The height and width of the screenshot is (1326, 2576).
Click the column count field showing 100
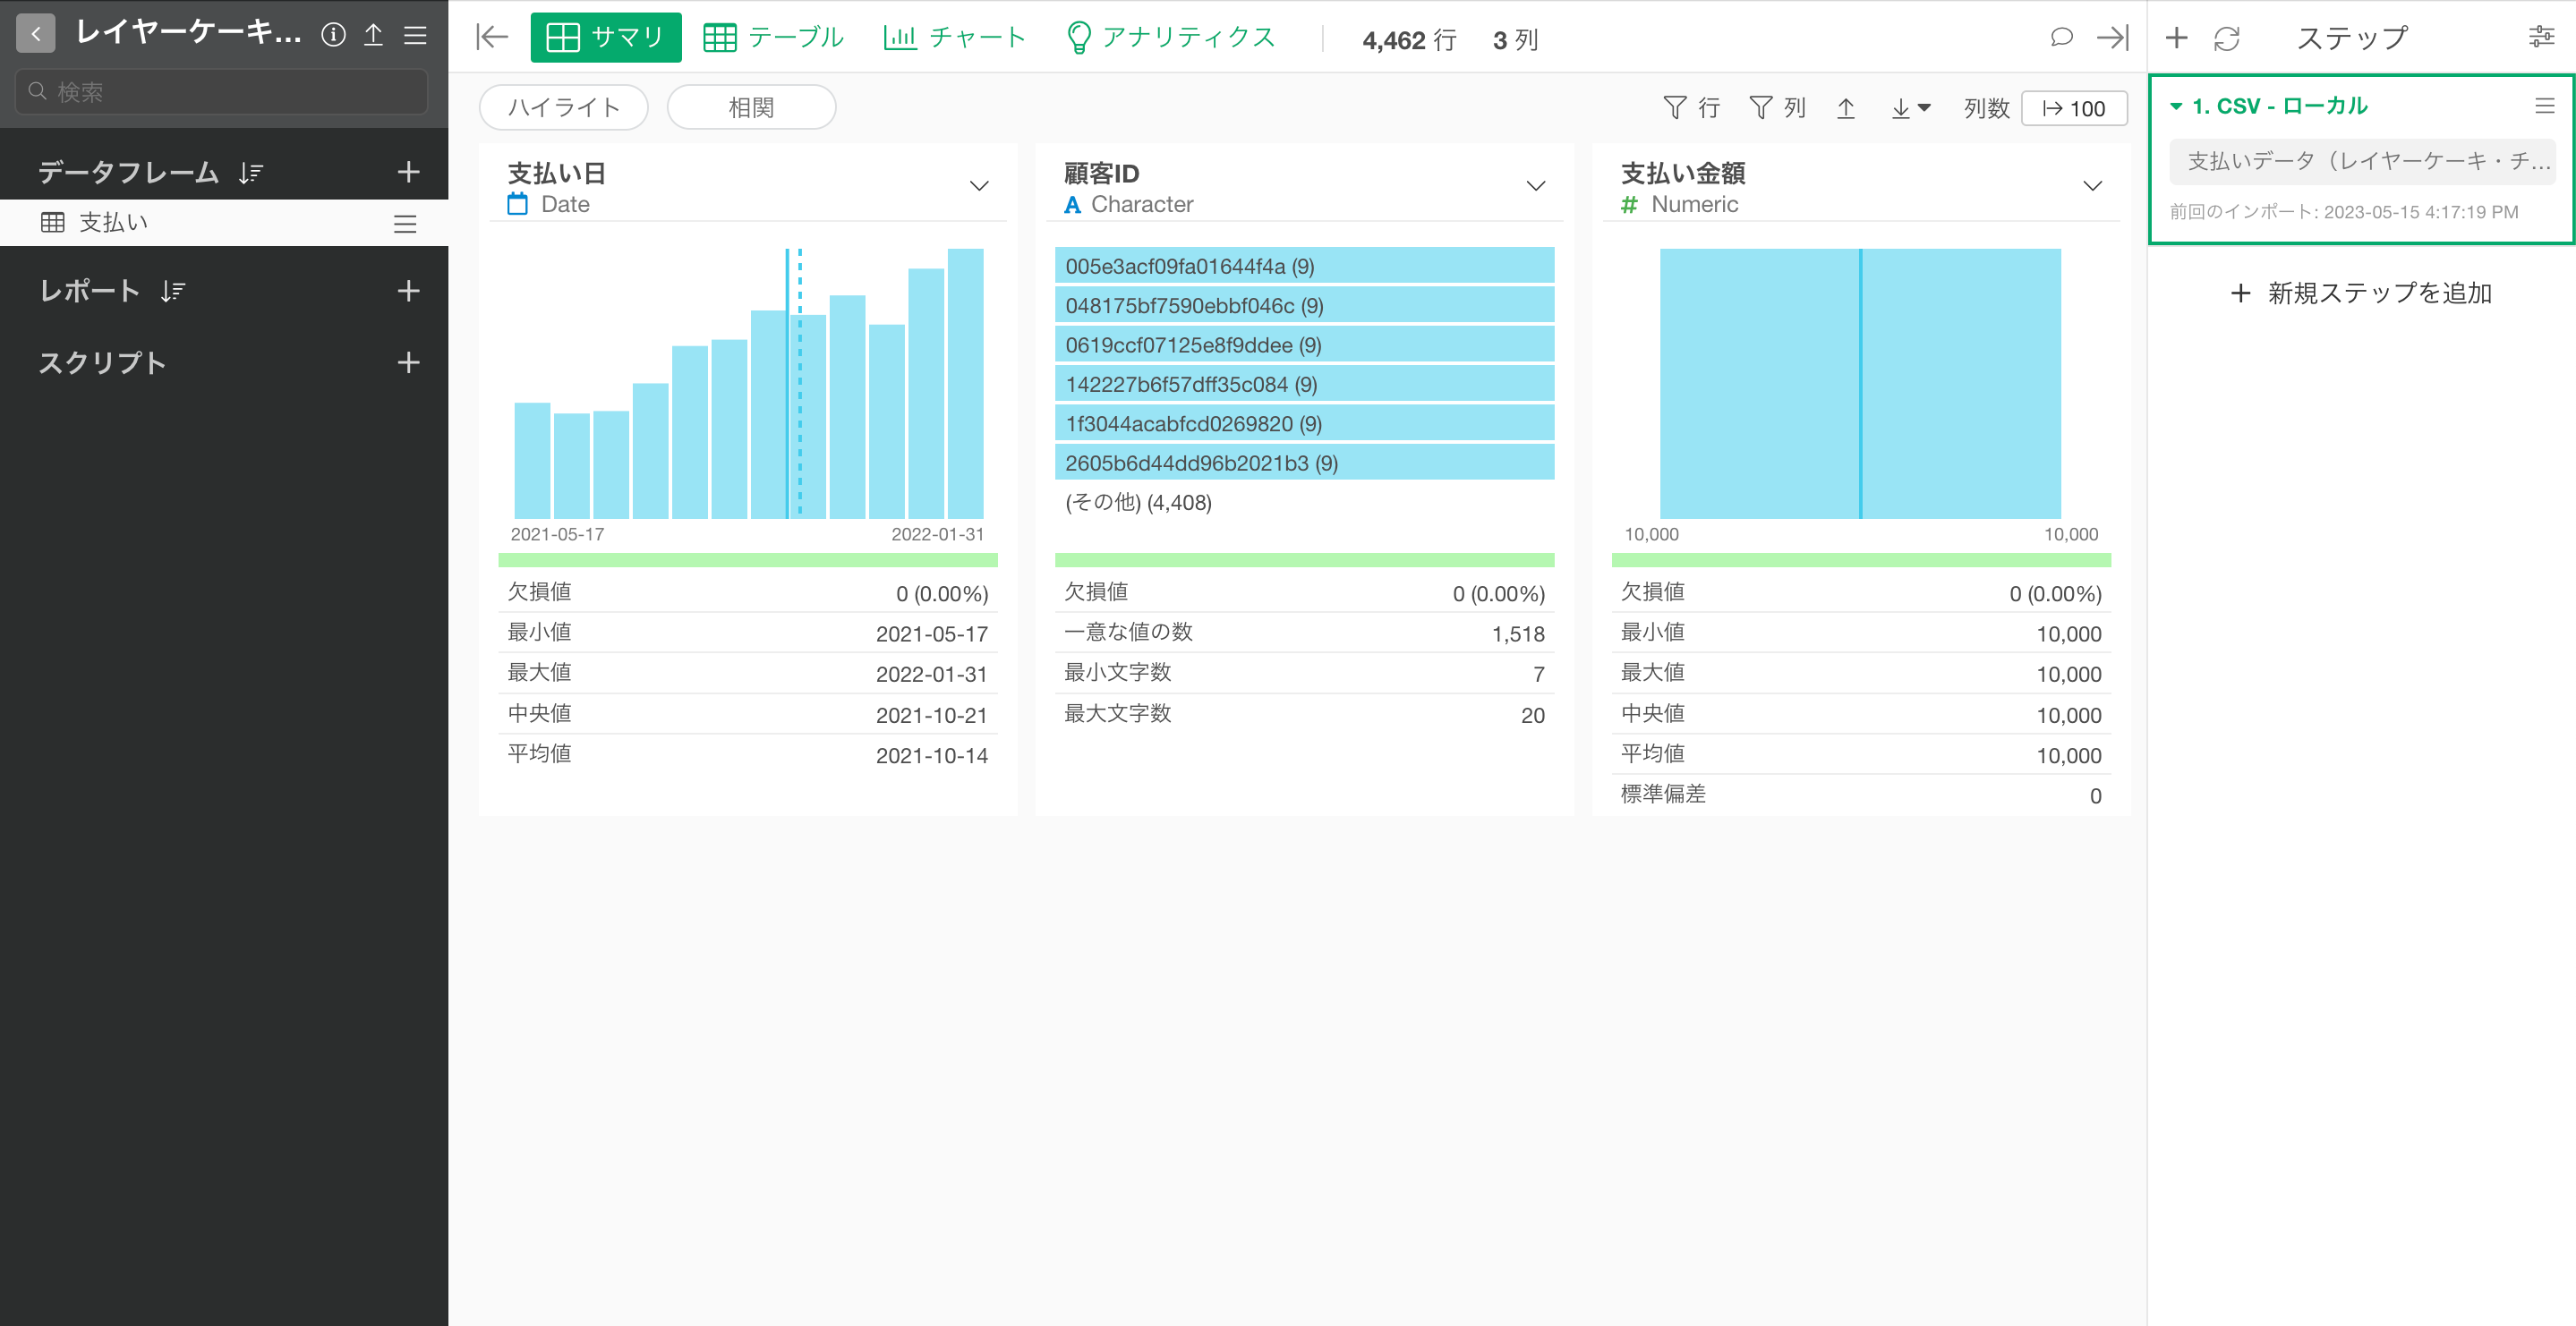click(2074, 108)
